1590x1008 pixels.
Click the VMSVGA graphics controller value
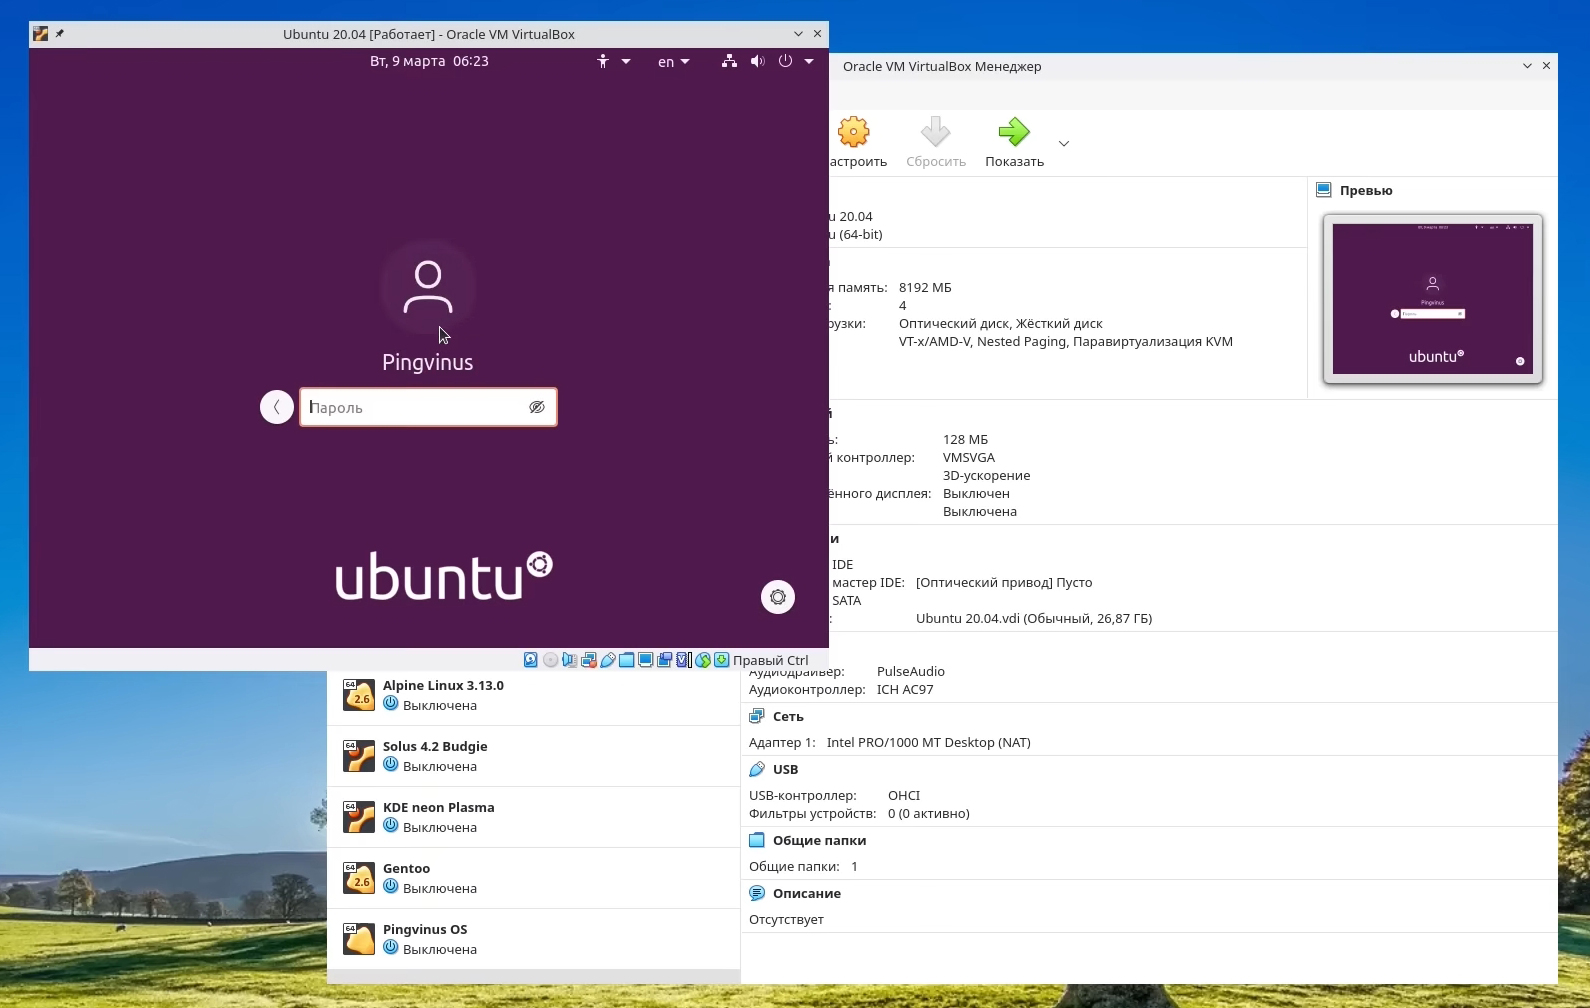pyautogui.click(x=969, y=458)
